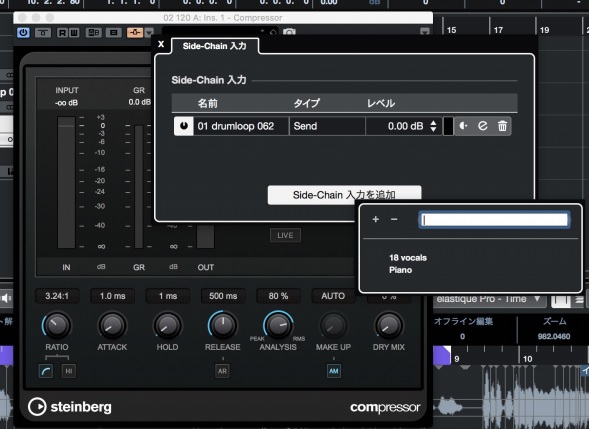The width and height of the screenshot is (589, 429).
Task: Click the minus icon in the track picker
Action: (394, 219)
